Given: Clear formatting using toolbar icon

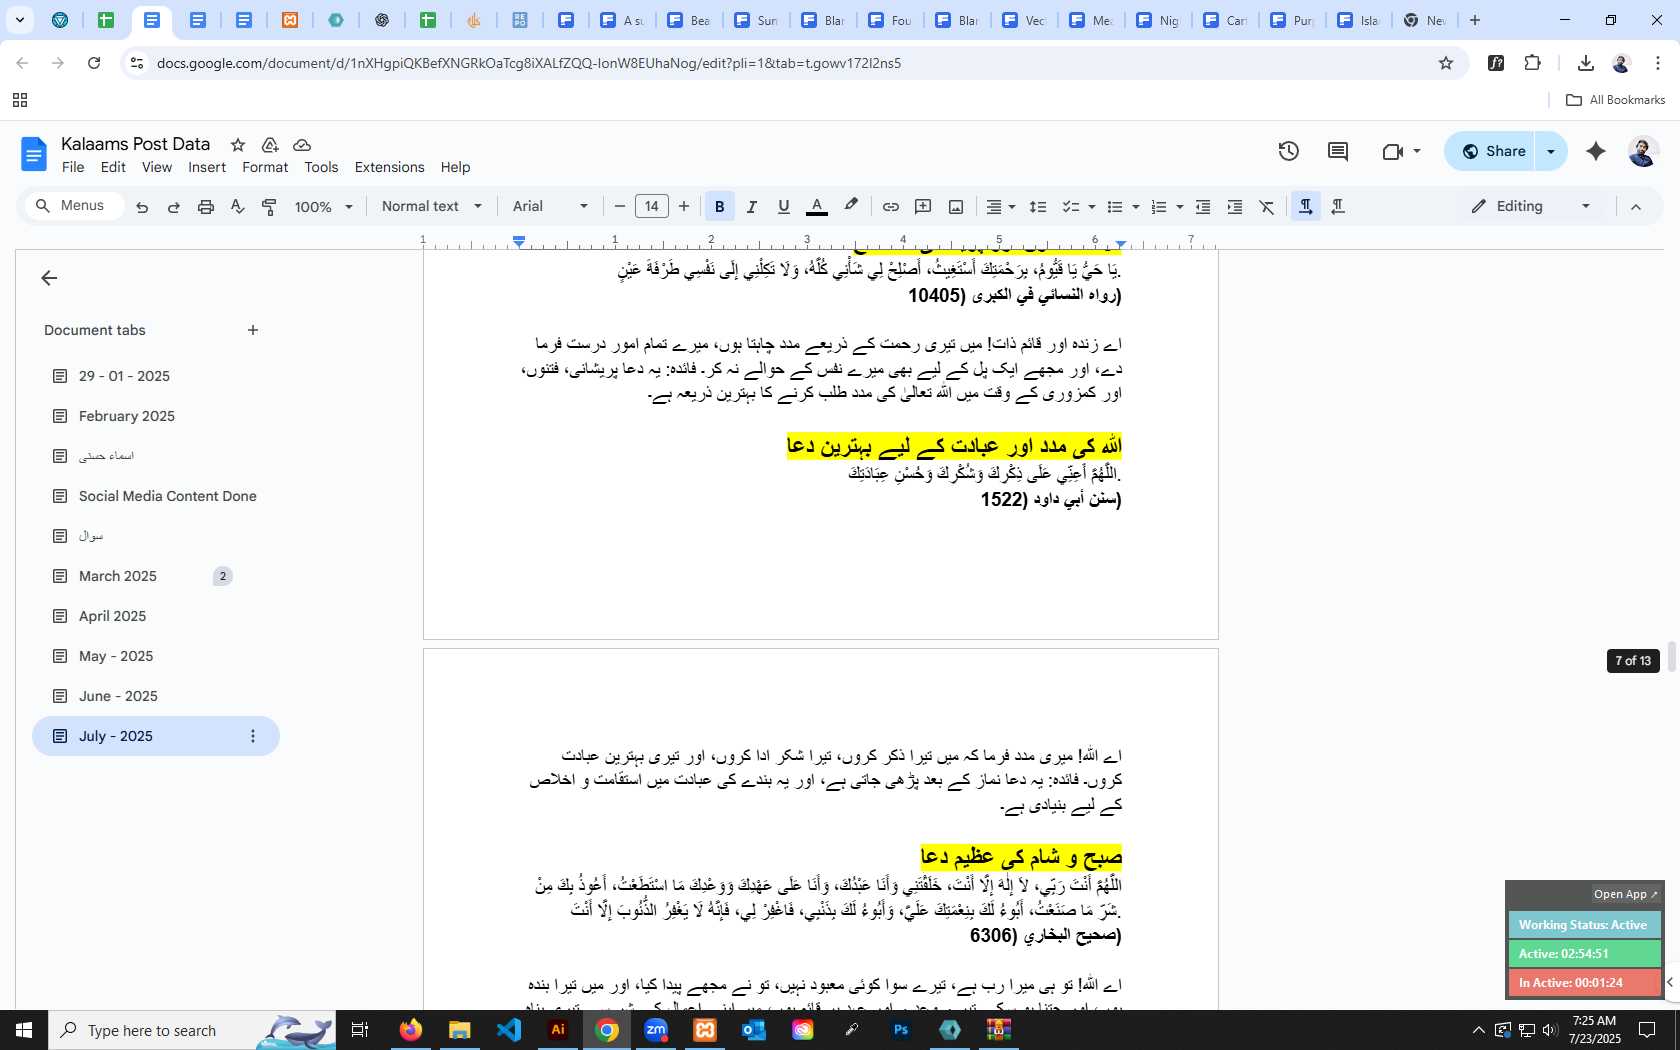Looking at the screenshot, I should tap(1267, 207).
